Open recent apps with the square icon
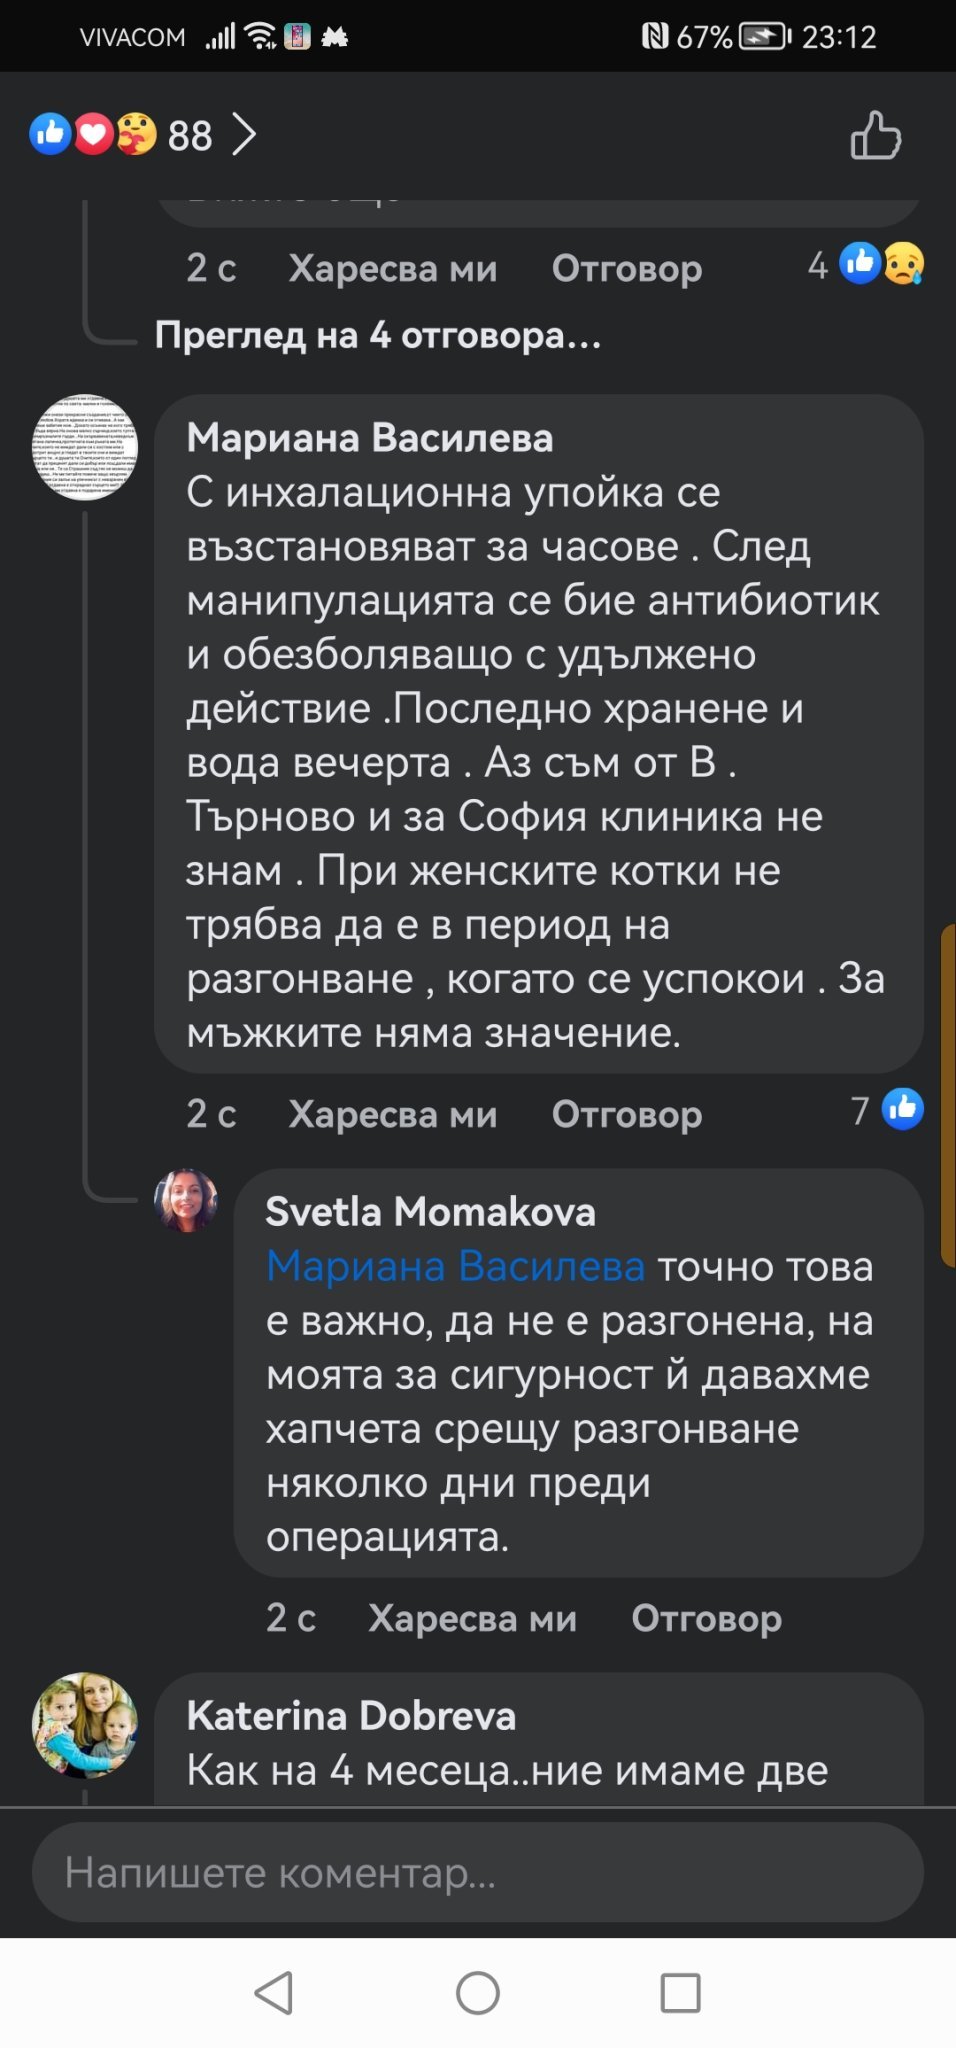This screenshot has height=2048, width=956. point(680,1993)
